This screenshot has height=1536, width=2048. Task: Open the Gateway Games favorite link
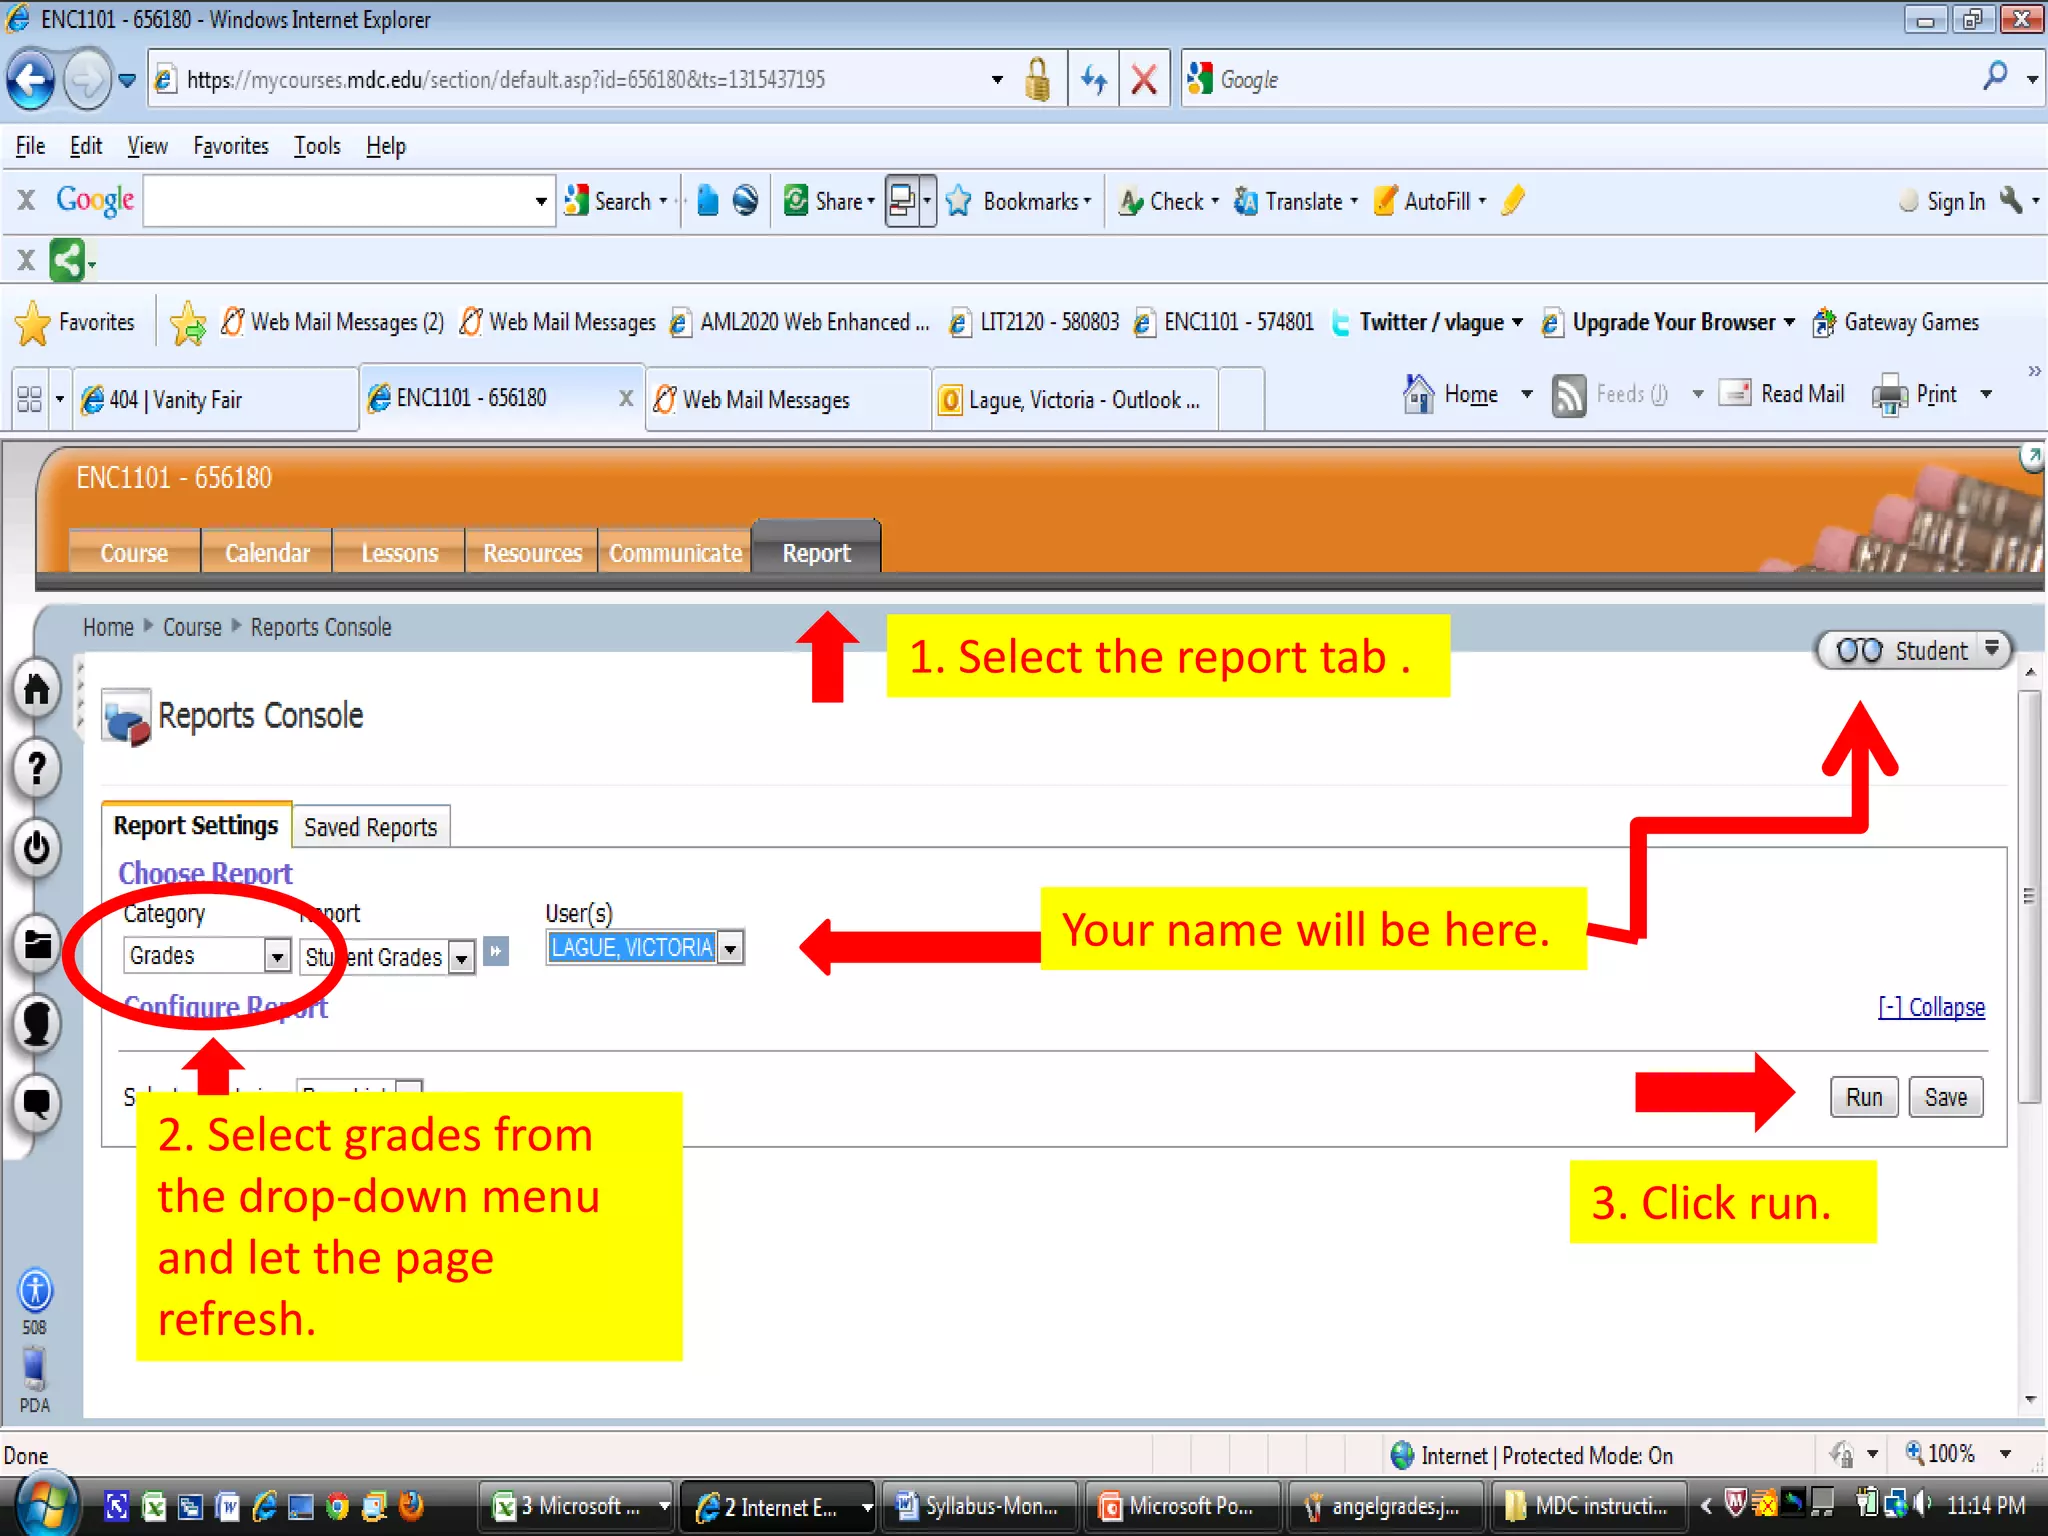tap(1895, 322)
